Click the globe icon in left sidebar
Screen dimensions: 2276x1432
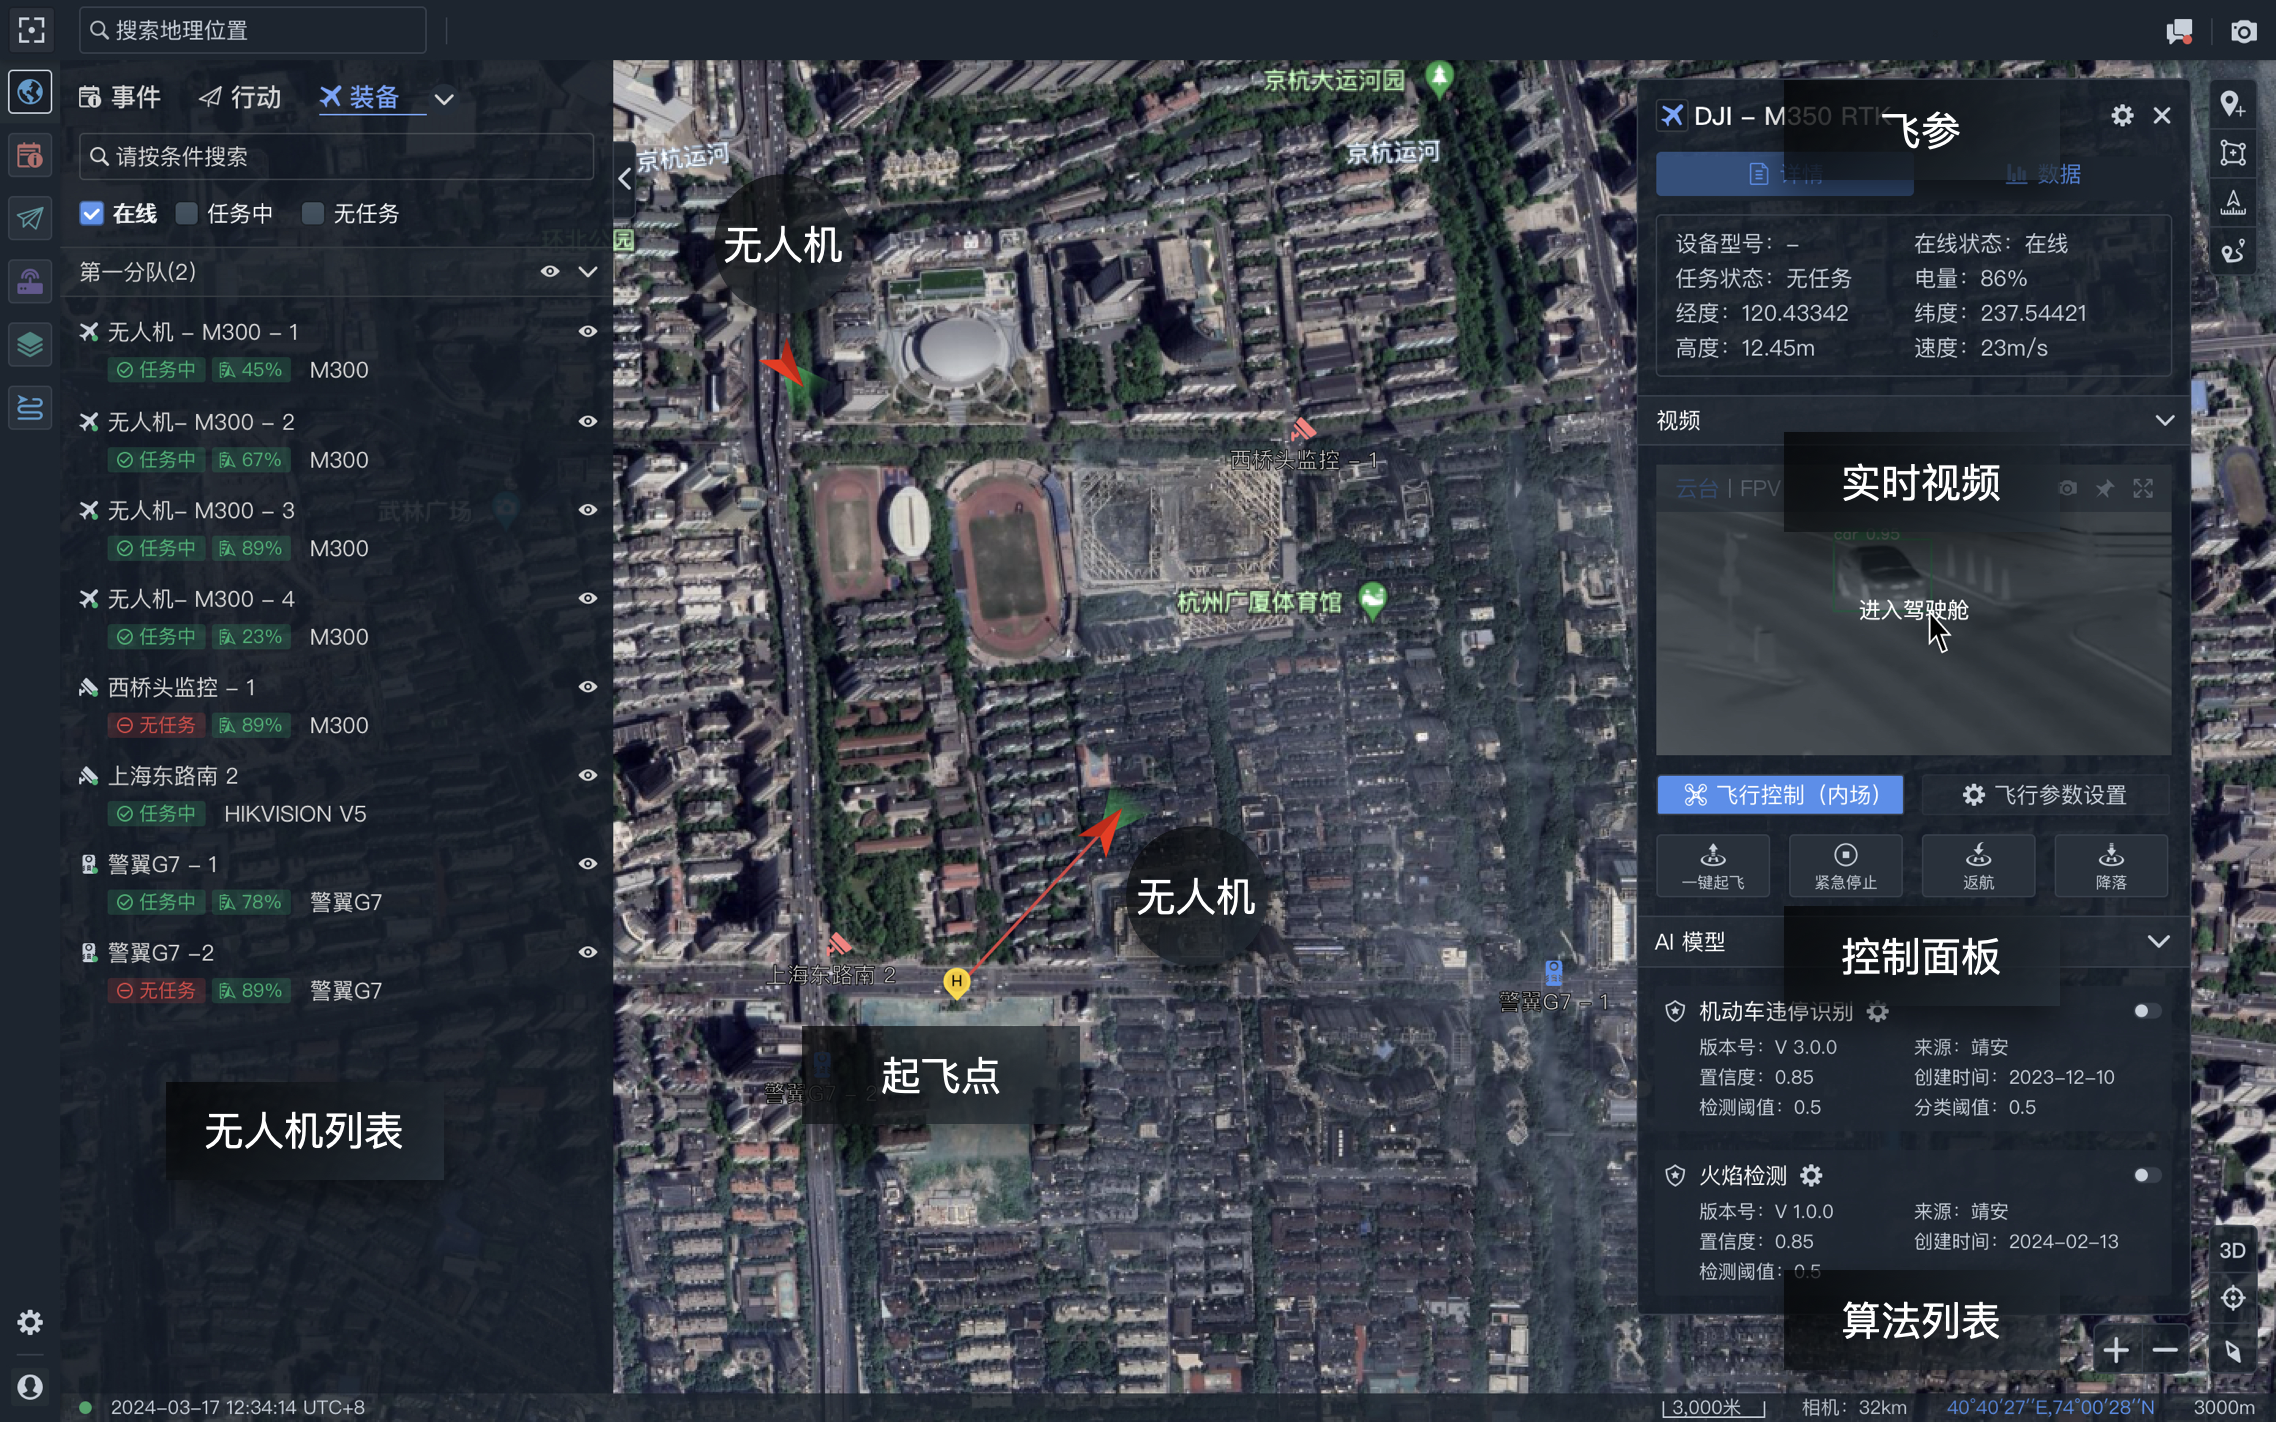(x=30, y=92)
